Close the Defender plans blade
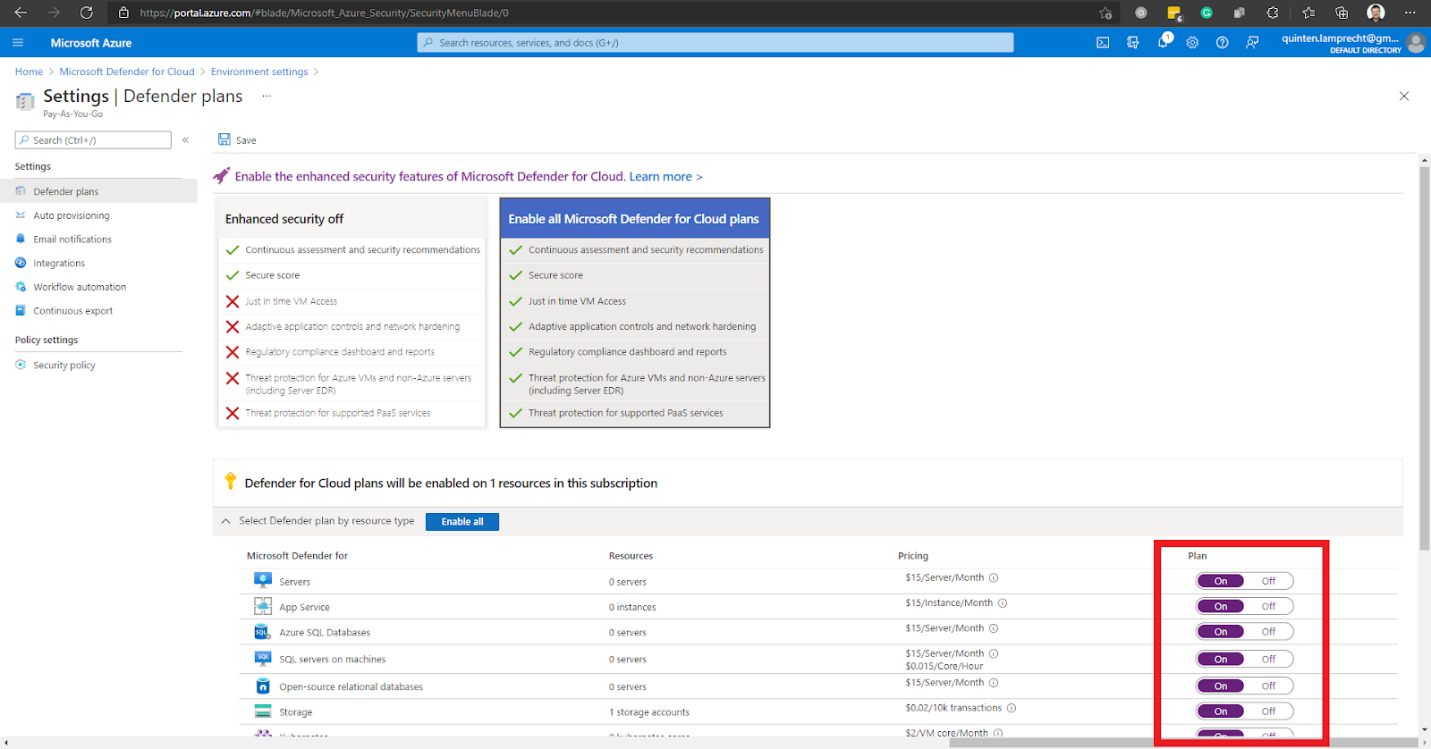The image size is (1431, 749). coord(1404,96)
